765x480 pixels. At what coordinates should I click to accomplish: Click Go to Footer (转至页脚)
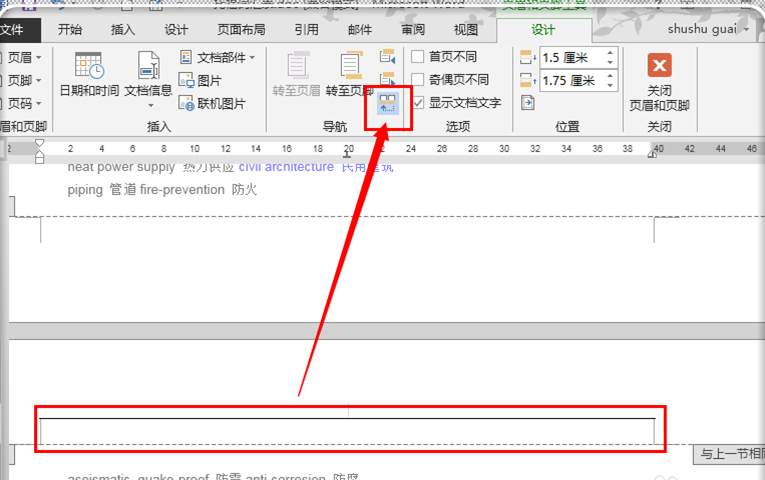[x=349, y=75]
